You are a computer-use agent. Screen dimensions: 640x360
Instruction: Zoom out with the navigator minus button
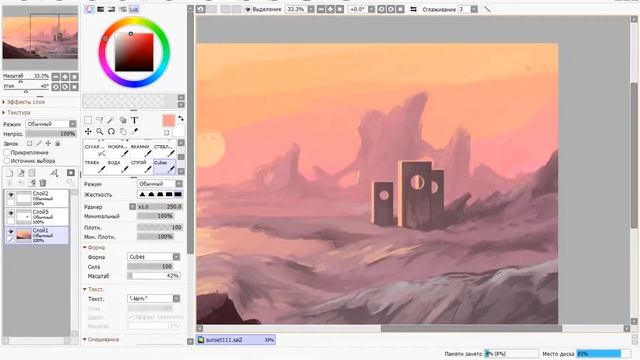point(56,77)
